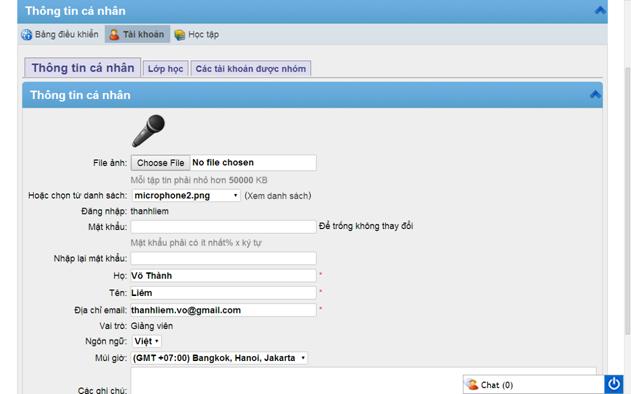
Task: Click the blue power logout icon
Action: pyautogui.click(x=613, y=384)
